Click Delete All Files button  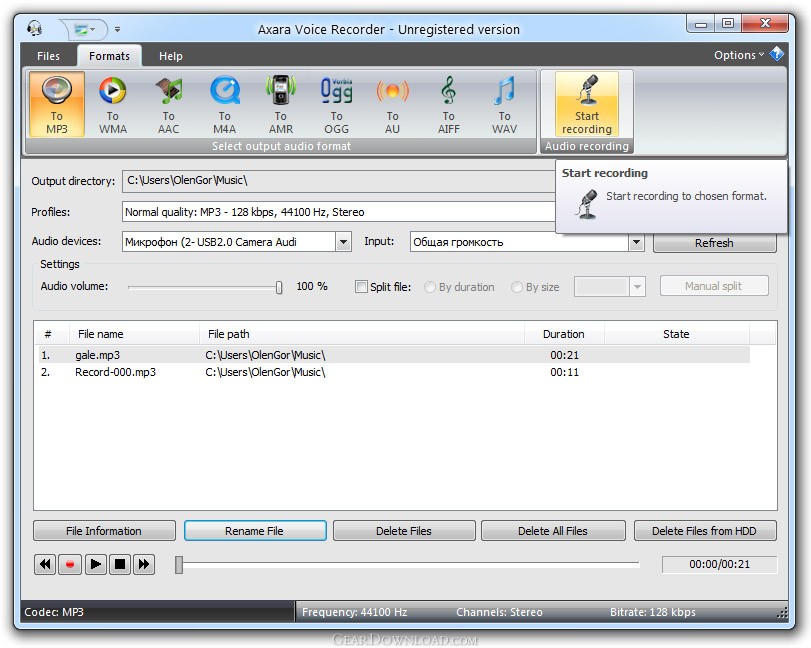point(553,531)
